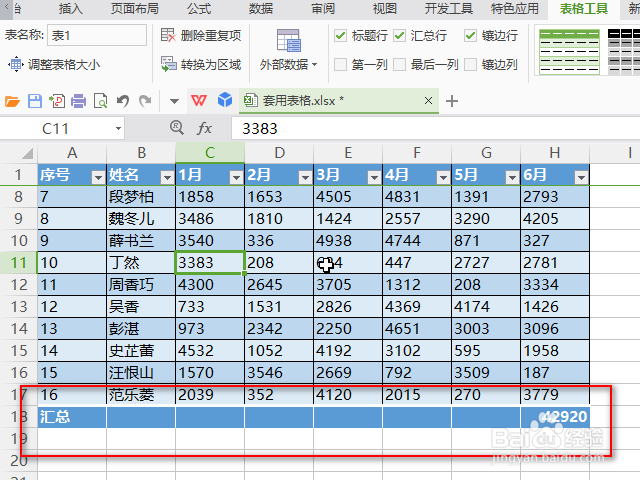This screenshot has height=480, width=640.
Task: Toggle the 标题行 (header row) checkbox
Action: click(x=340, y=36)
